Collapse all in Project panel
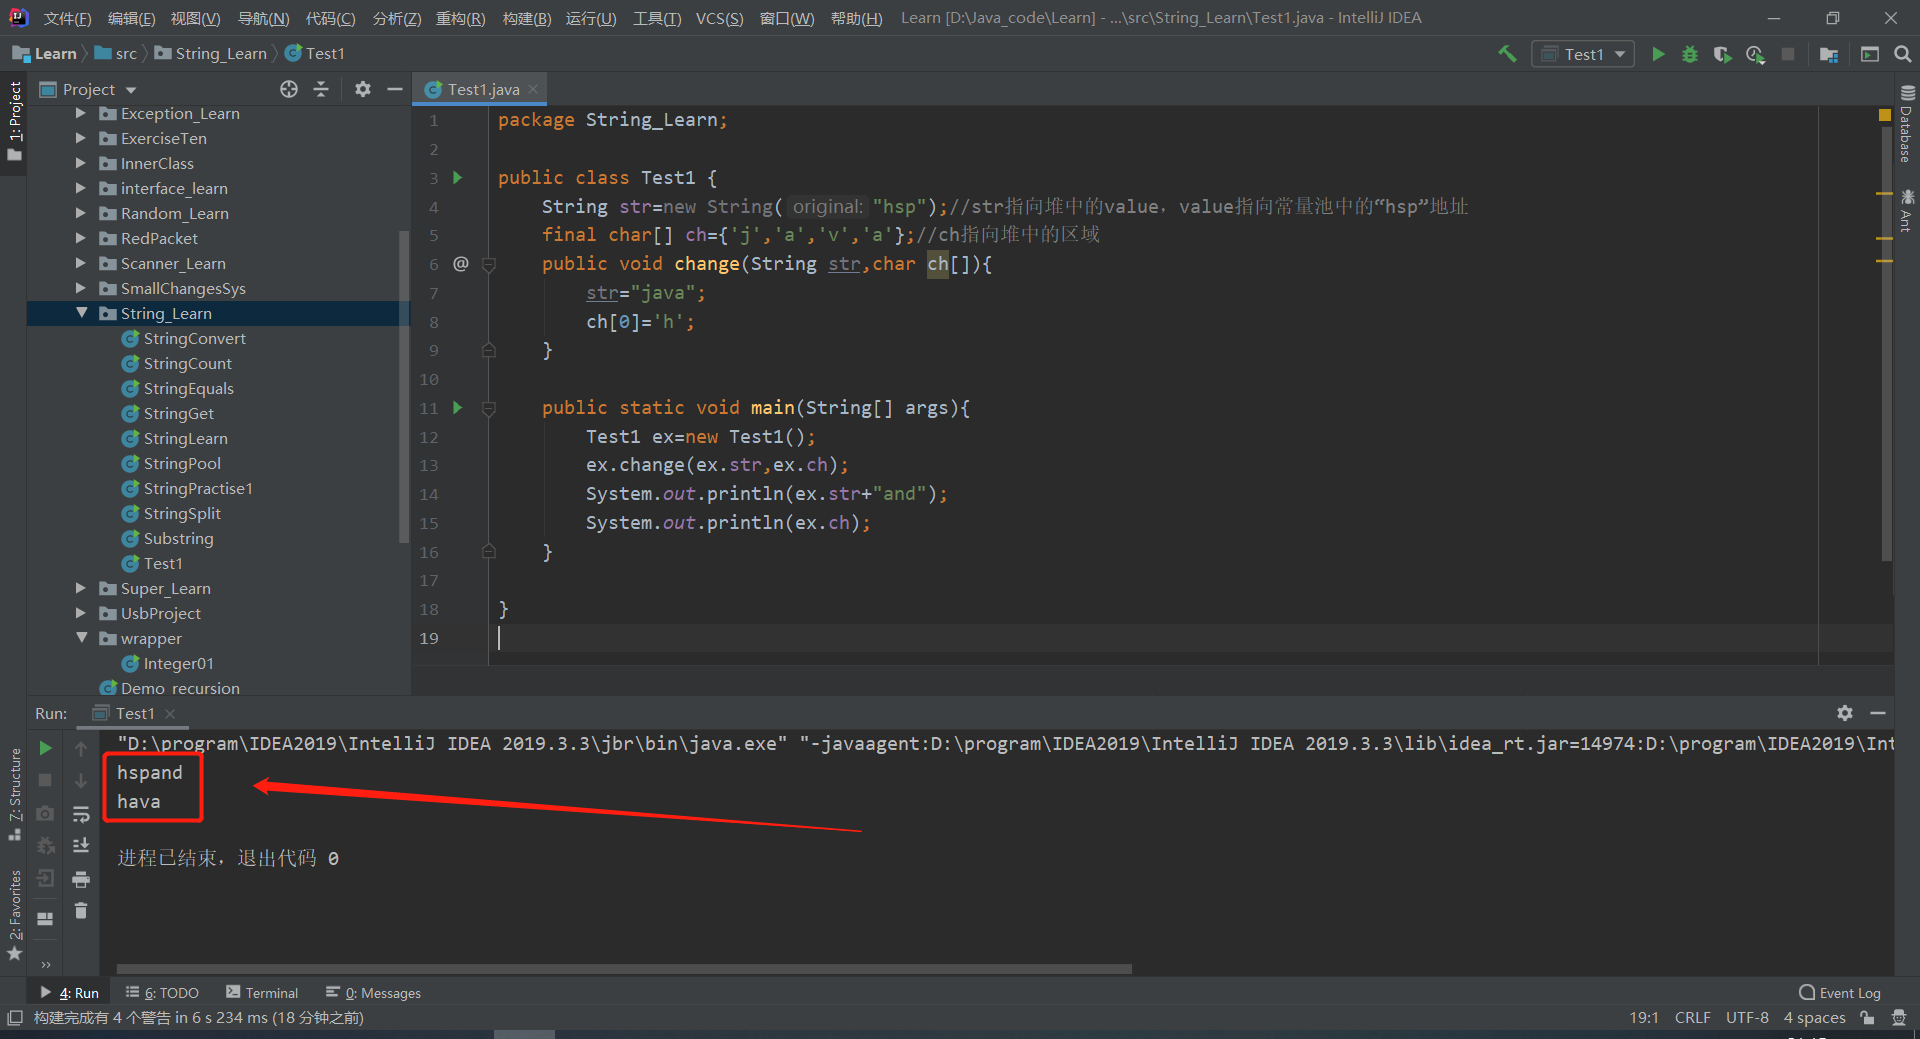 (321, 89)
